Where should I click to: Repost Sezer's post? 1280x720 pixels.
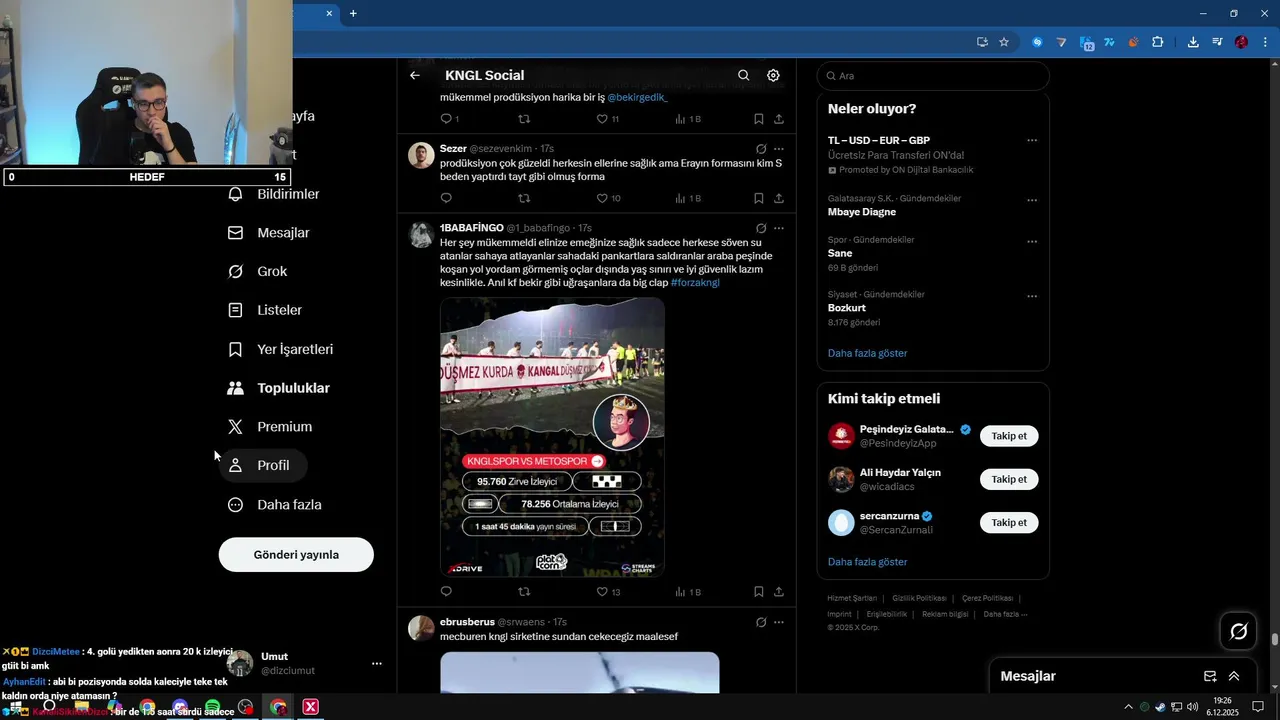524,198
